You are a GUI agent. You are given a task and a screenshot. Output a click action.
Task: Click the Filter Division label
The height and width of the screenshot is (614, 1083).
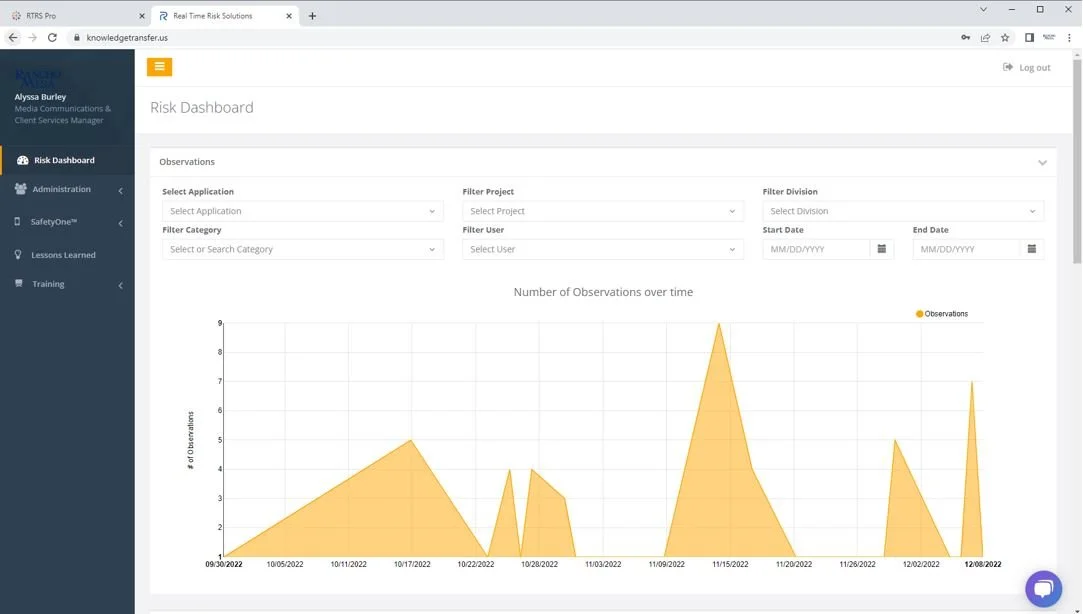point(789,191)
